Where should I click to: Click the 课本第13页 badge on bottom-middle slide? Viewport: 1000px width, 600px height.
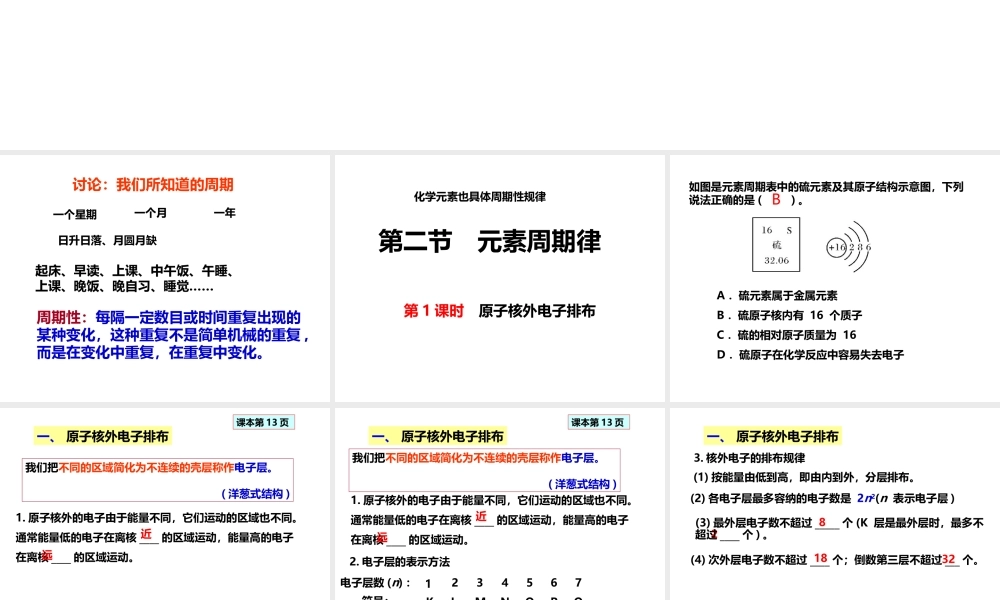click(x=600, y=422)
